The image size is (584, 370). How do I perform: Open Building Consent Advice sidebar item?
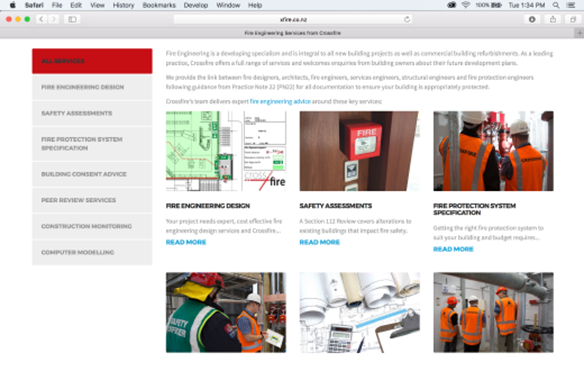pyautogui.click(x=92, y=174)
